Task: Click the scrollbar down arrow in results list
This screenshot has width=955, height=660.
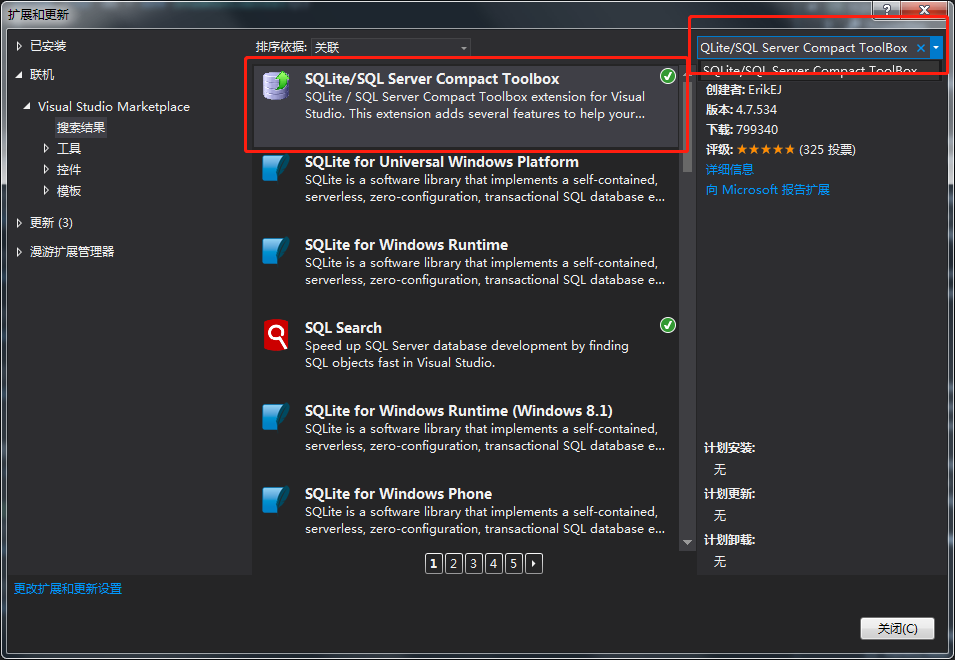Action: click(x=687, y=542)
